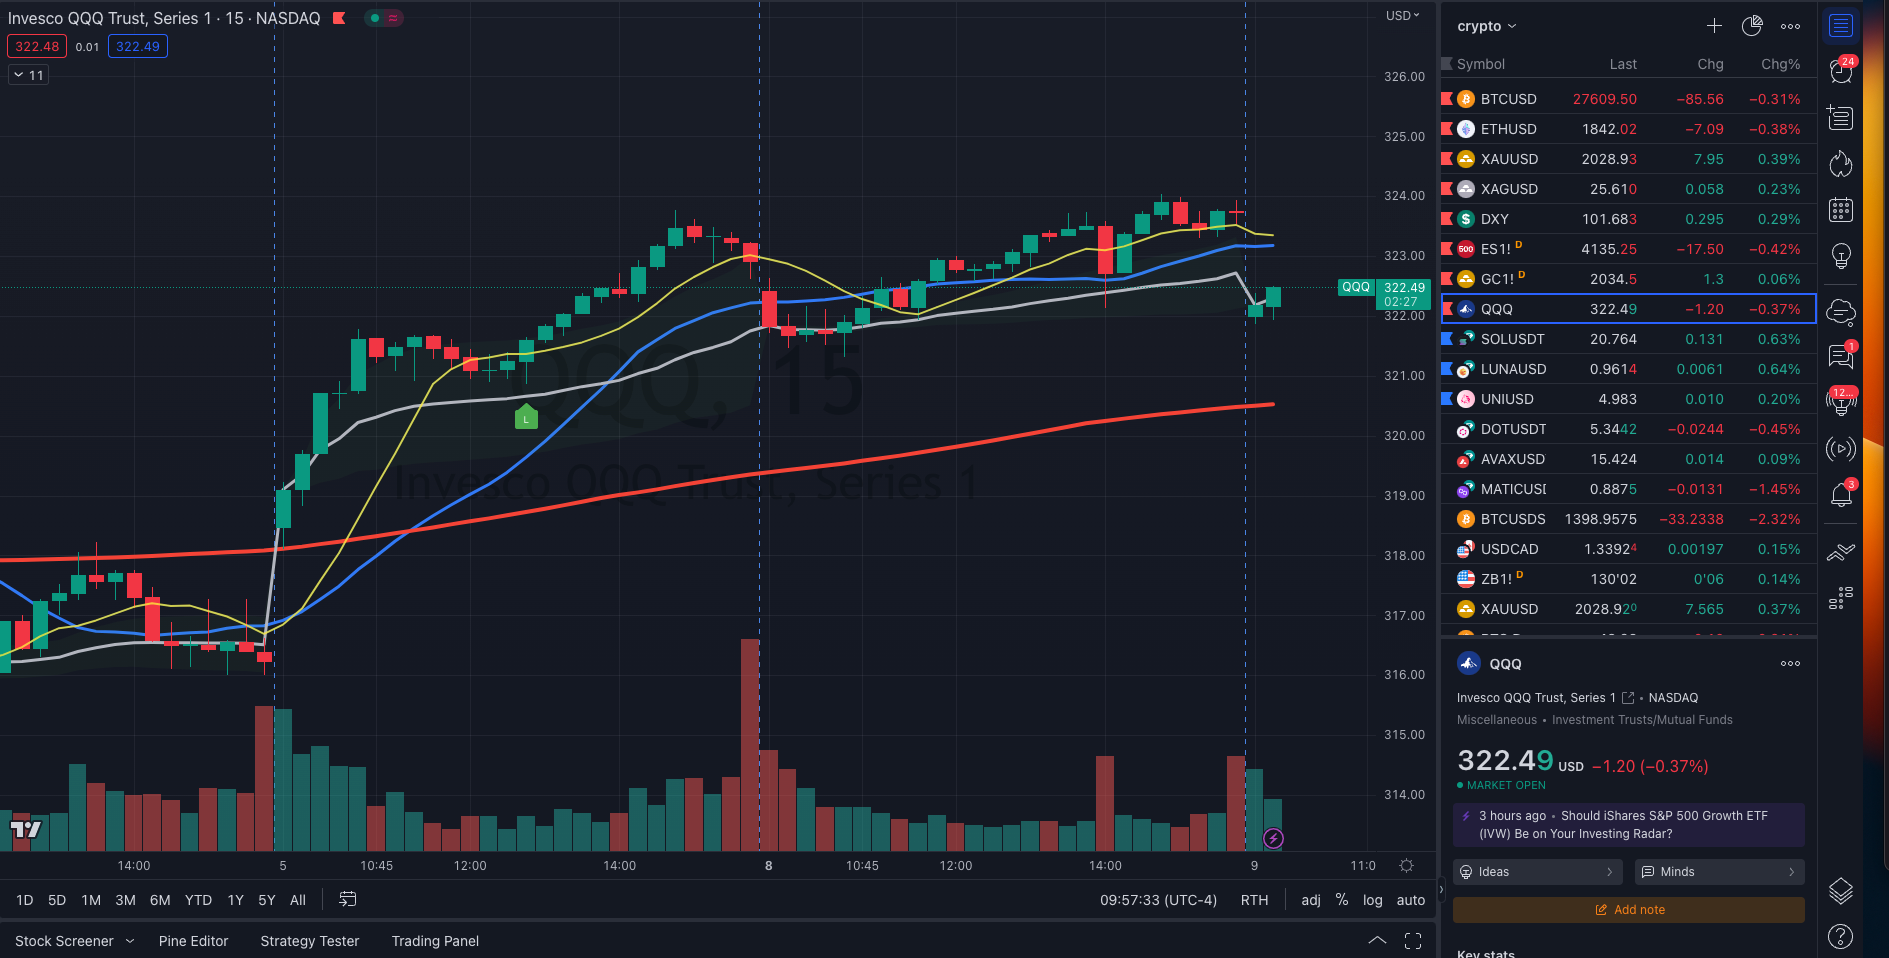1889x958 pixels.
Task: Open the calendar grid icon in sidebar
Action: (1841, 210)
